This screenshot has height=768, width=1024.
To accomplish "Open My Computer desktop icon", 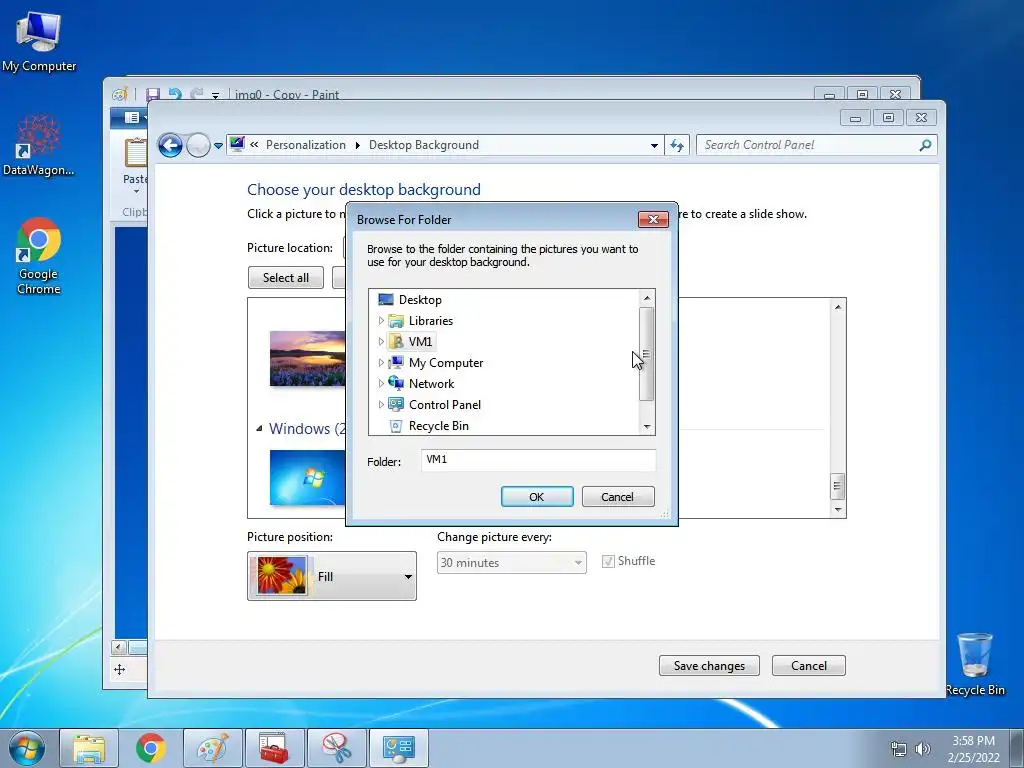I will click(39, 42).
